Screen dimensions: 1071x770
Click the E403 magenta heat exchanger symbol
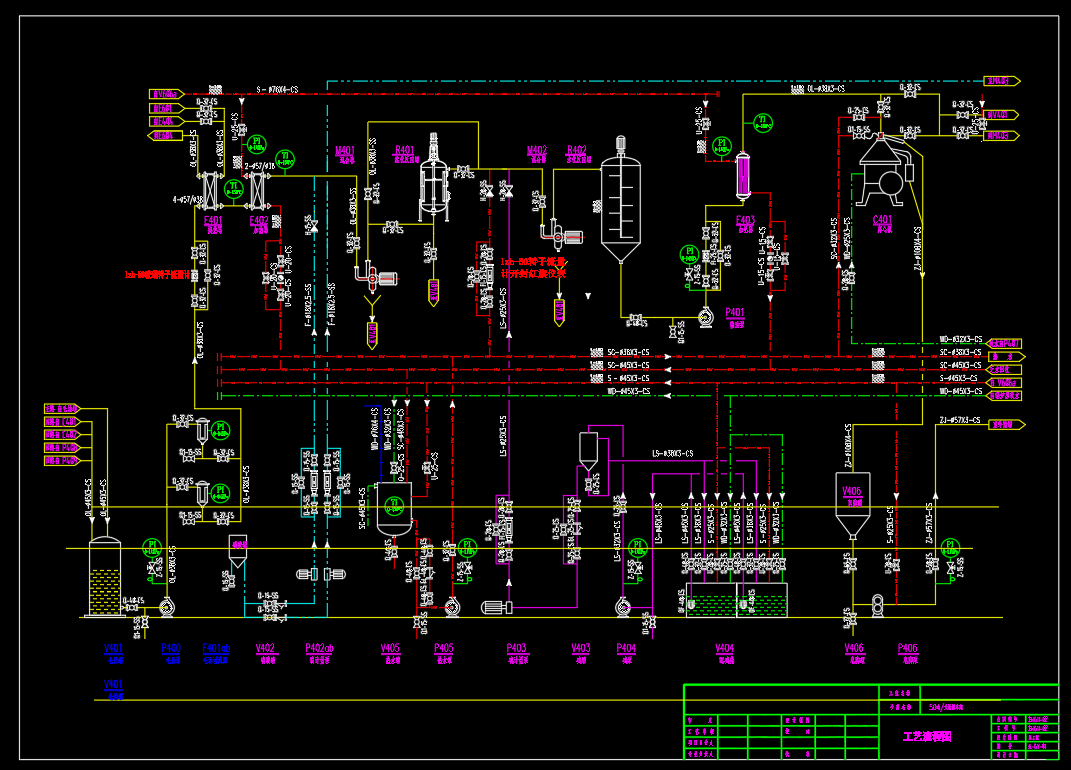coord(742,176)
